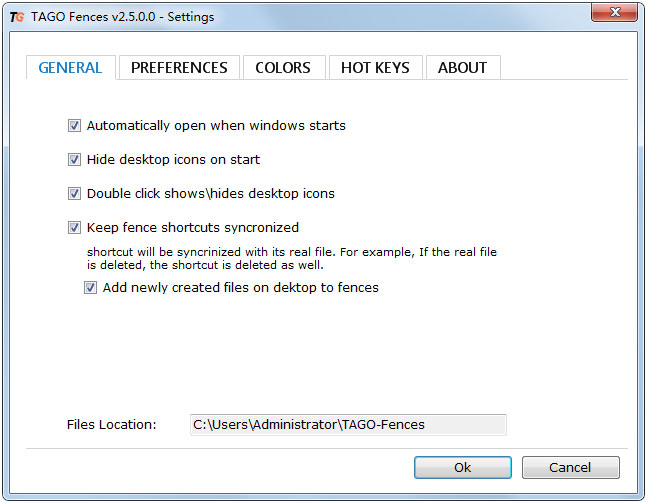Toggle Automatically open when windows starts
The image size is (648, 503).
coord(74,126)
